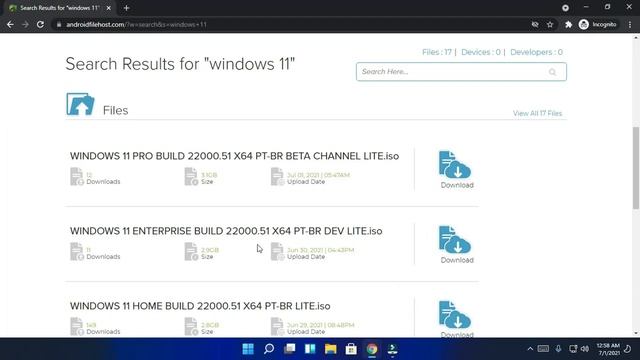This screenshot has height=360, width=640.
Task: Click the Chrome taskbar icon
Action: pyautogui.click(x=372, y=349)
